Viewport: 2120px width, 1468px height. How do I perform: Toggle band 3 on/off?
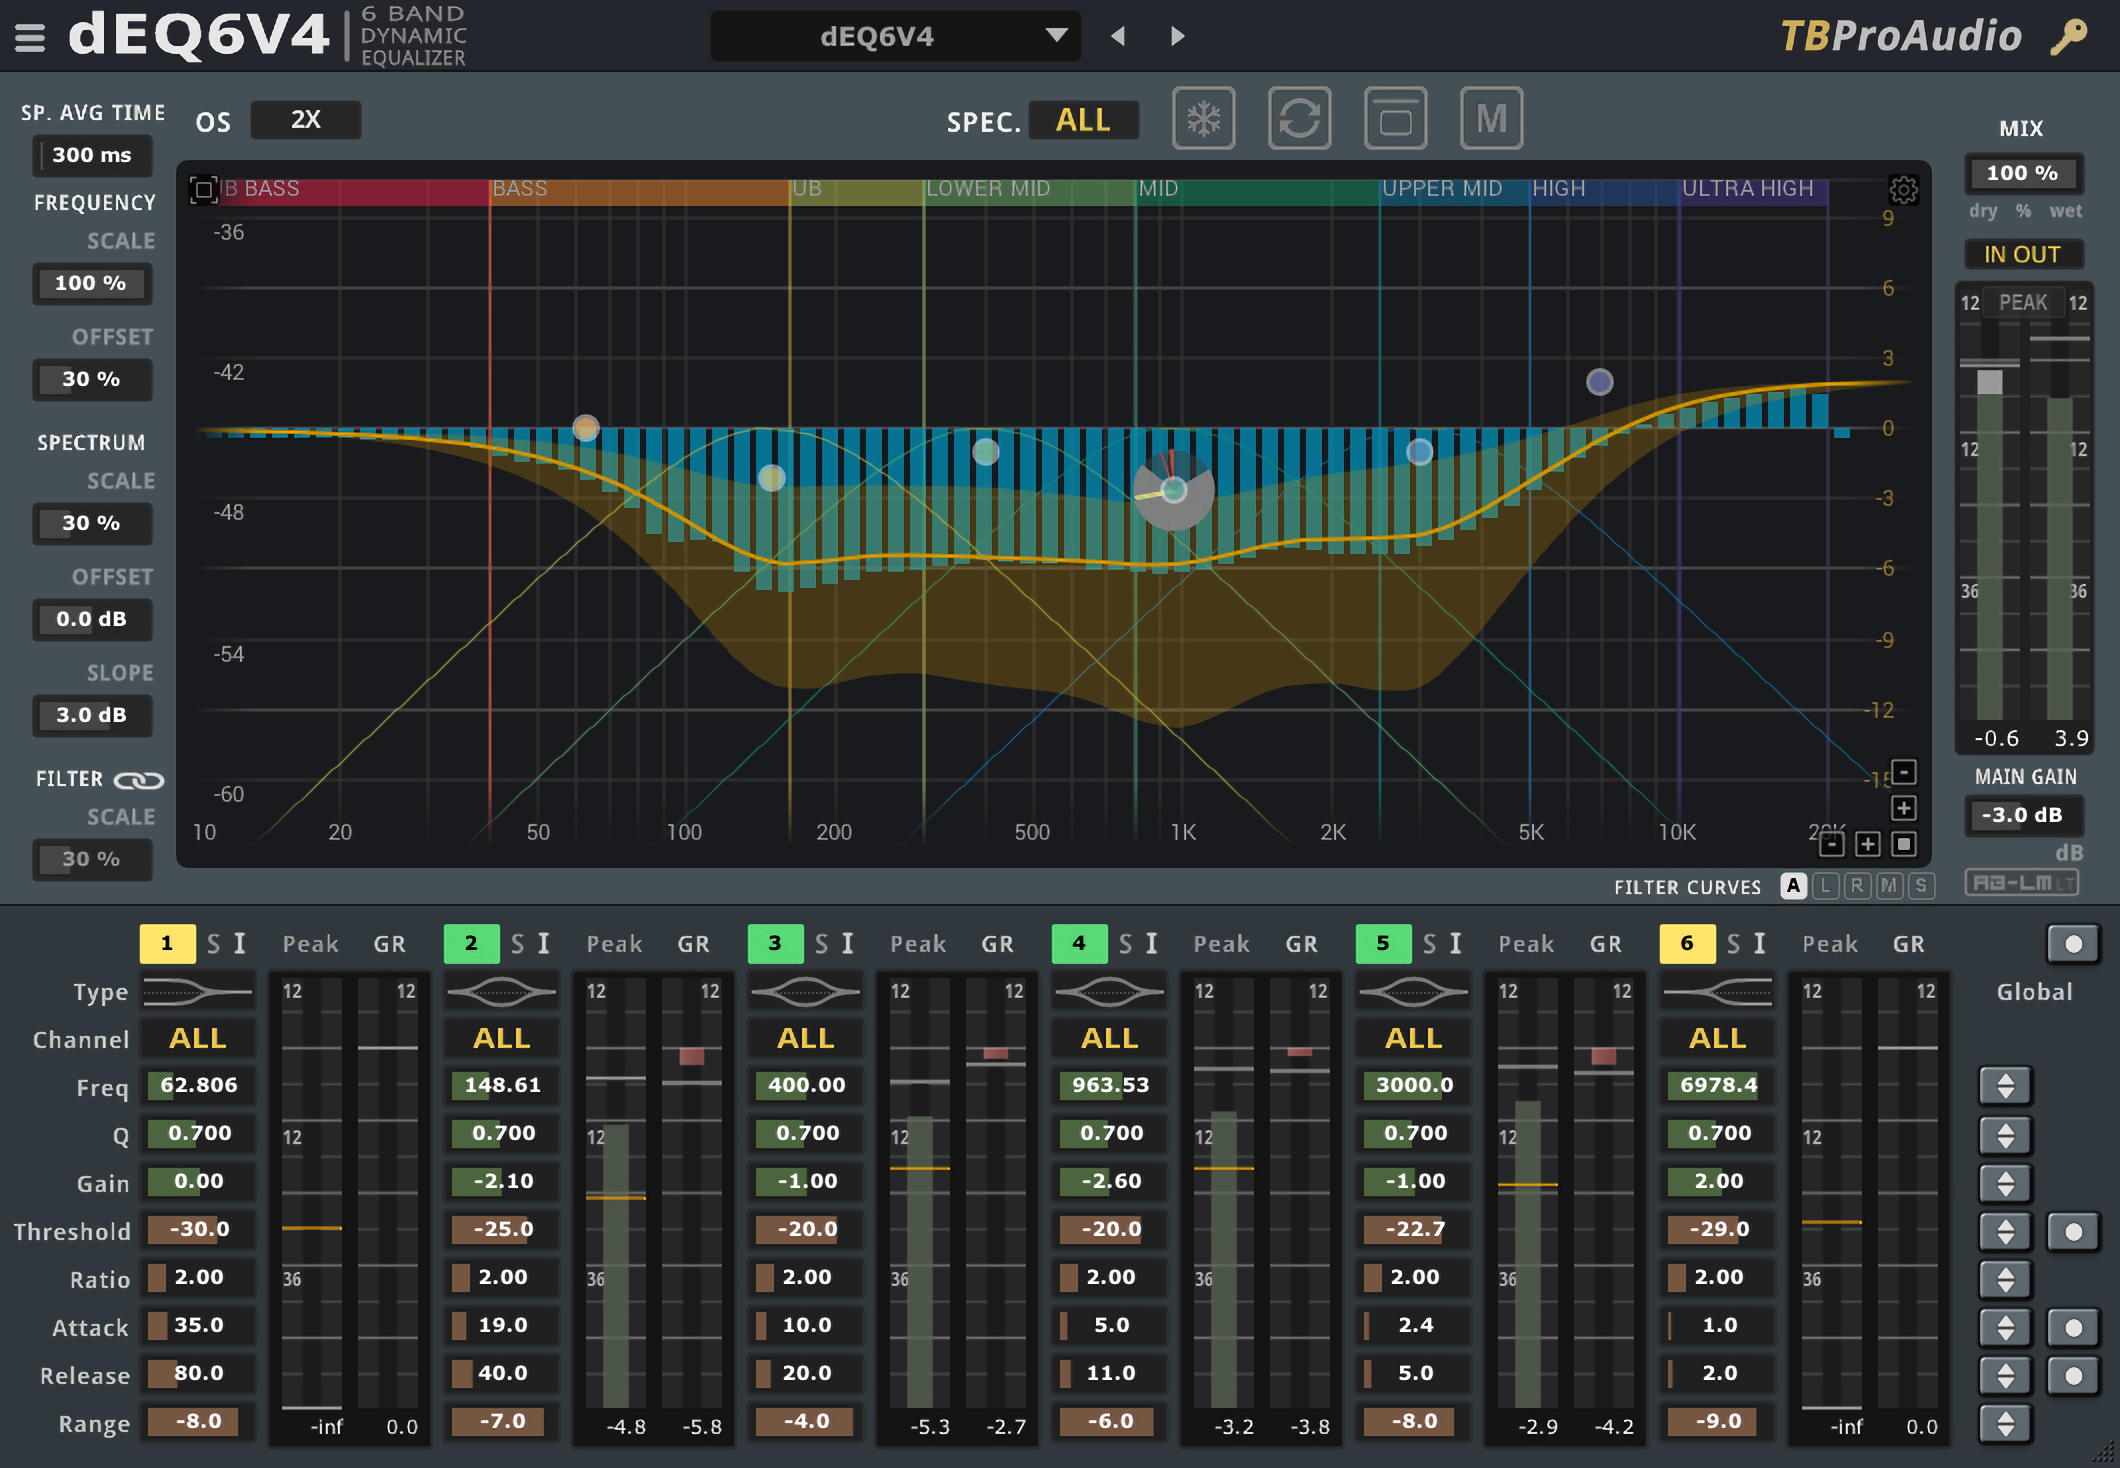[x=775, y=943]
